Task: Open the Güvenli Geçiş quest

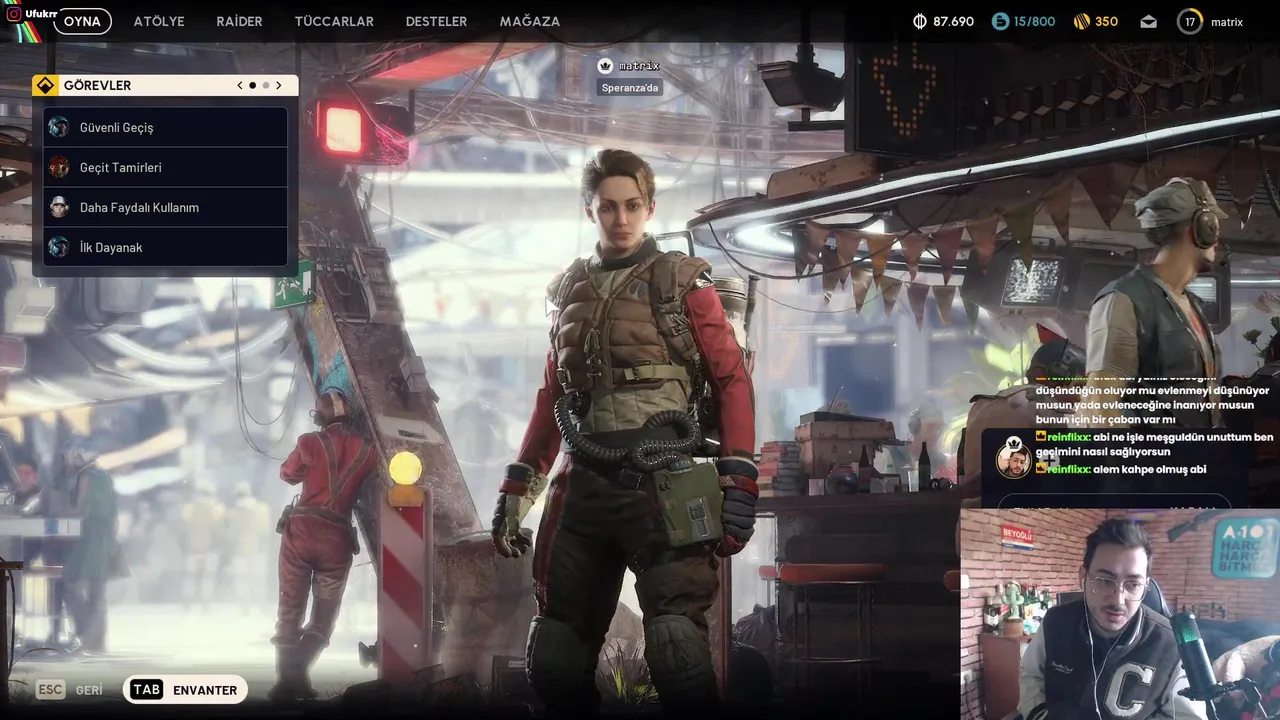Action: (165, 127)
